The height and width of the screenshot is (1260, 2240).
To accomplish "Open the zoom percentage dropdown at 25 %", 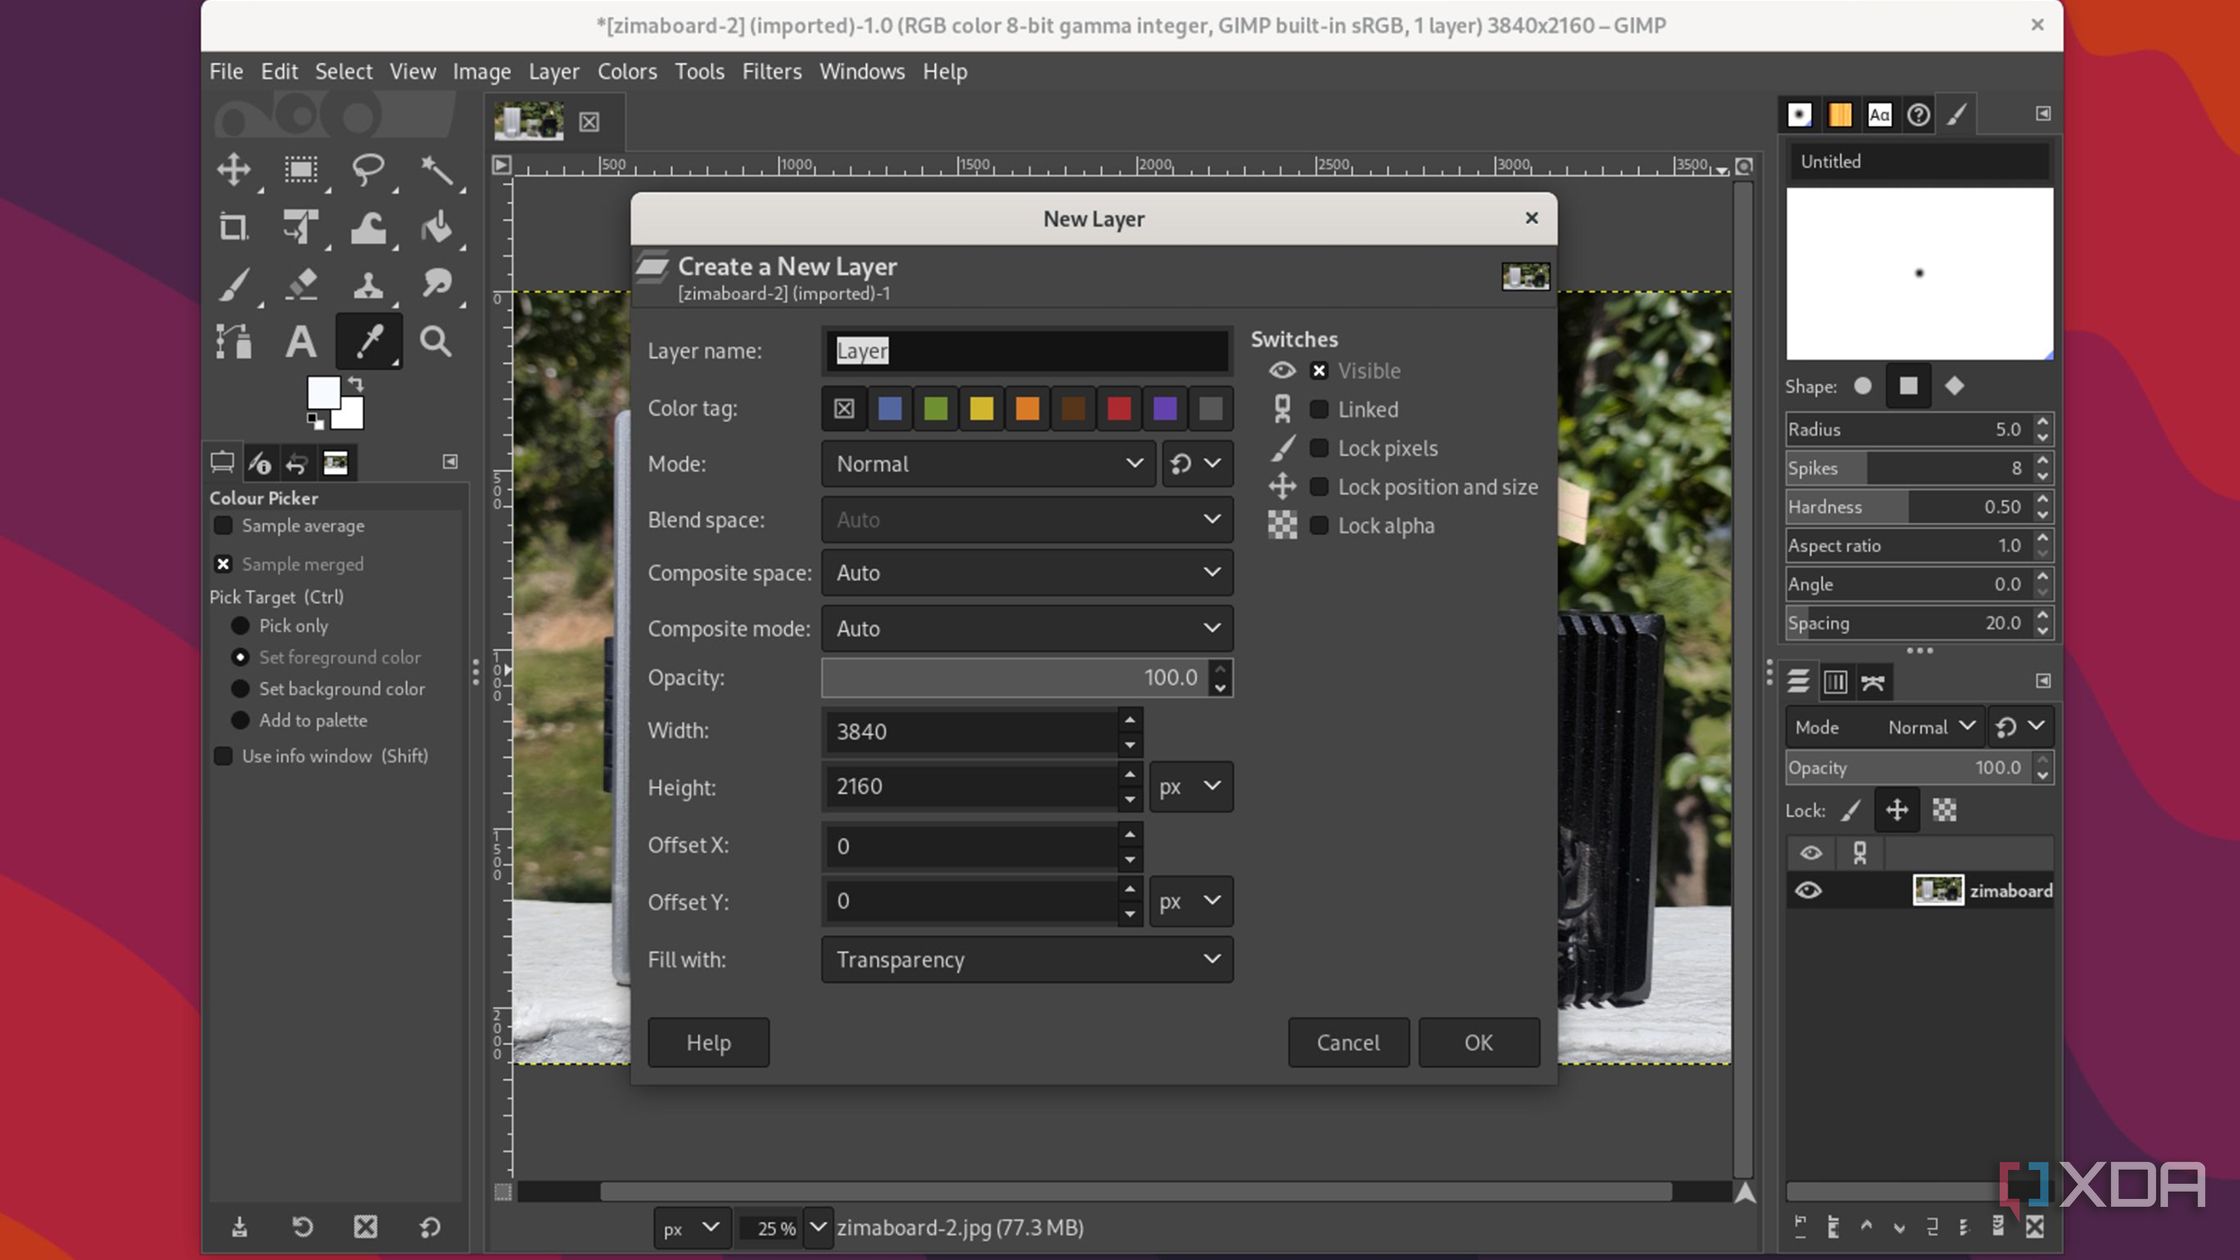I will 818,1227.
